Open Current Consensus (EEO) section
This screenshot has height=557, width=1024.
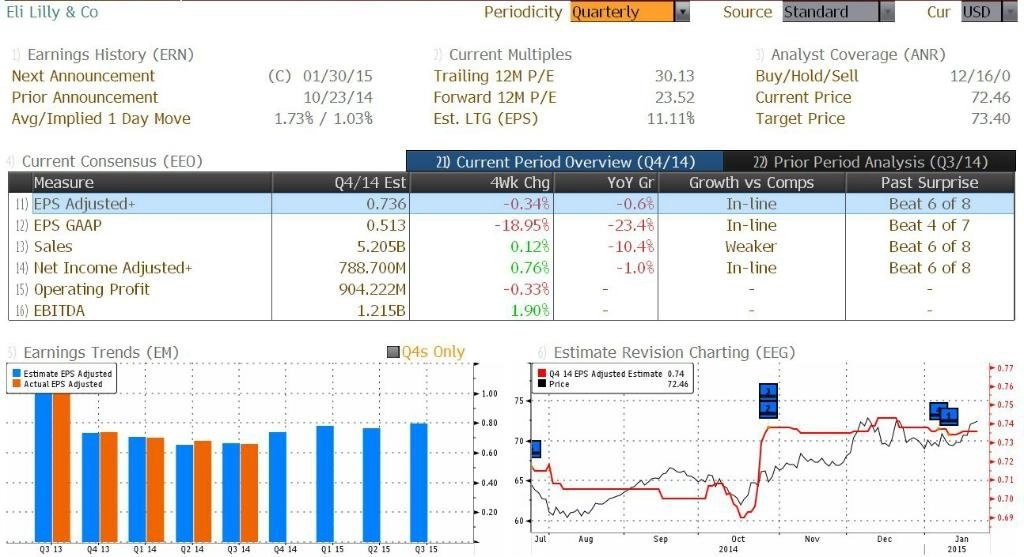coord(112,161)
